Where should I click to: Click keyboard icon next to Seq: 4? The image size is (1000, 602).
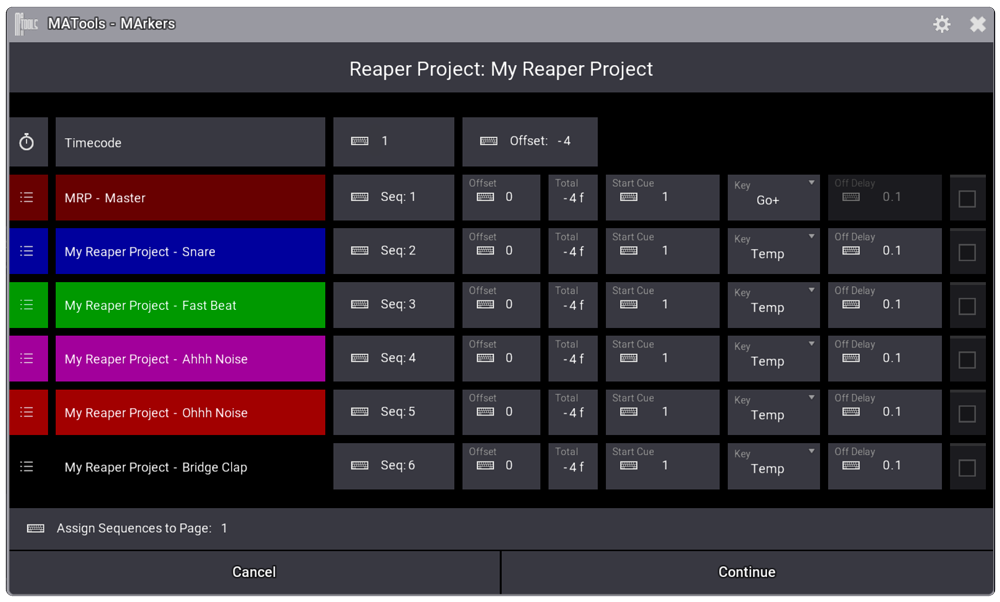[x=360, y=358]
